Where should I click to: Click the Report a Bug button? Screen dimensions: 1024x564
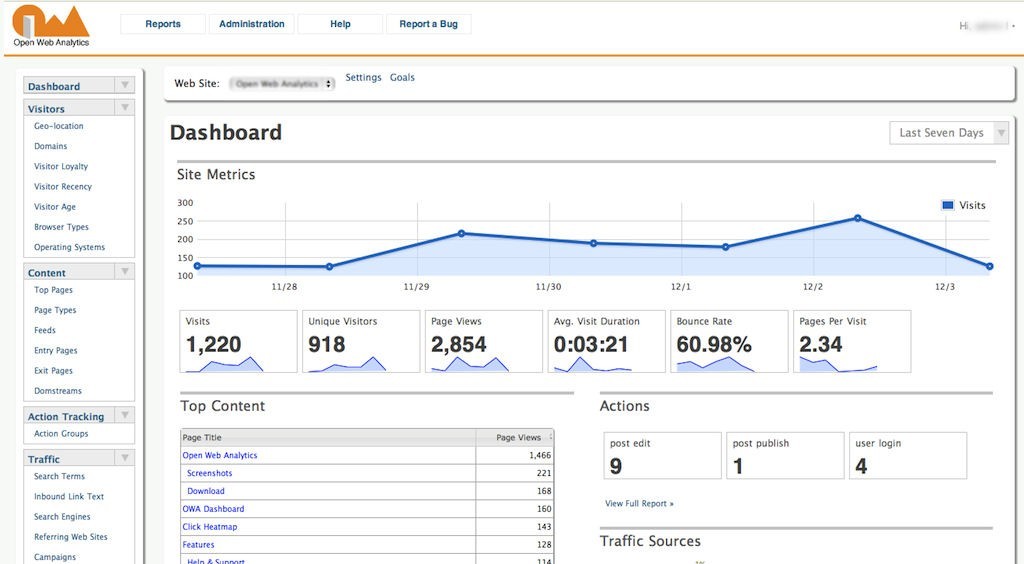(428, 24)
